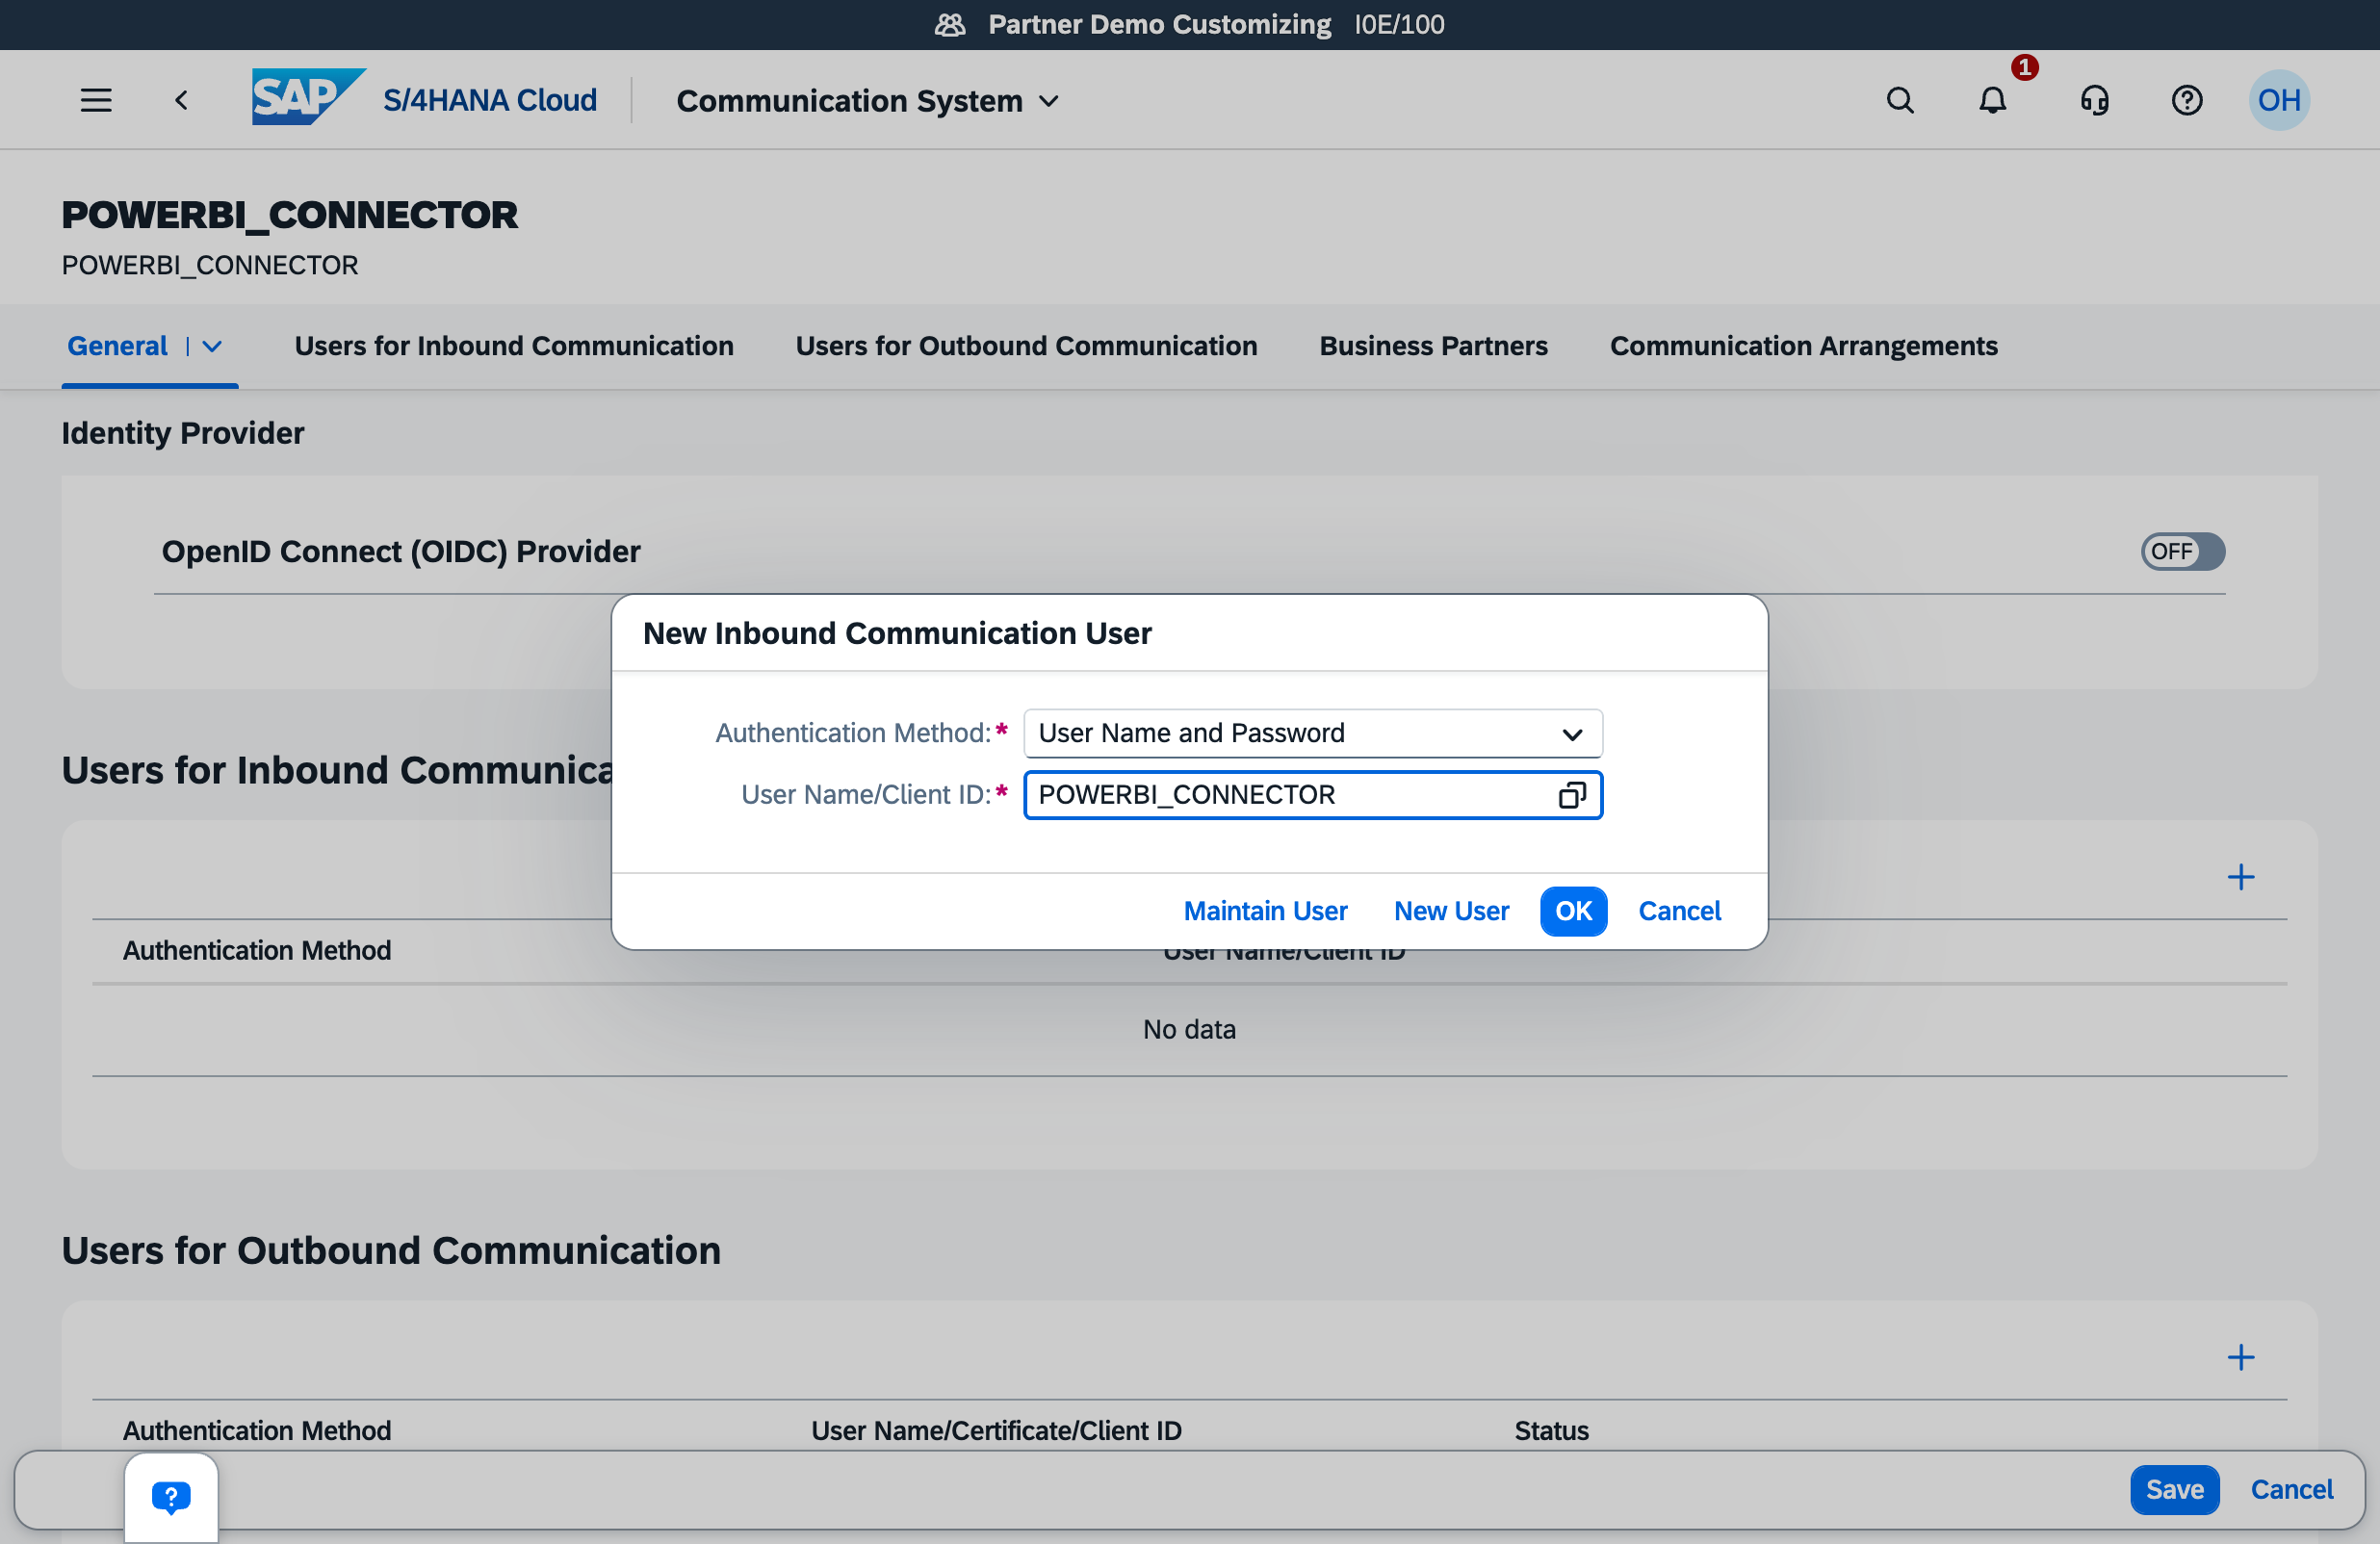
Task: Click New User in dialog
Action: (1451, 911)
